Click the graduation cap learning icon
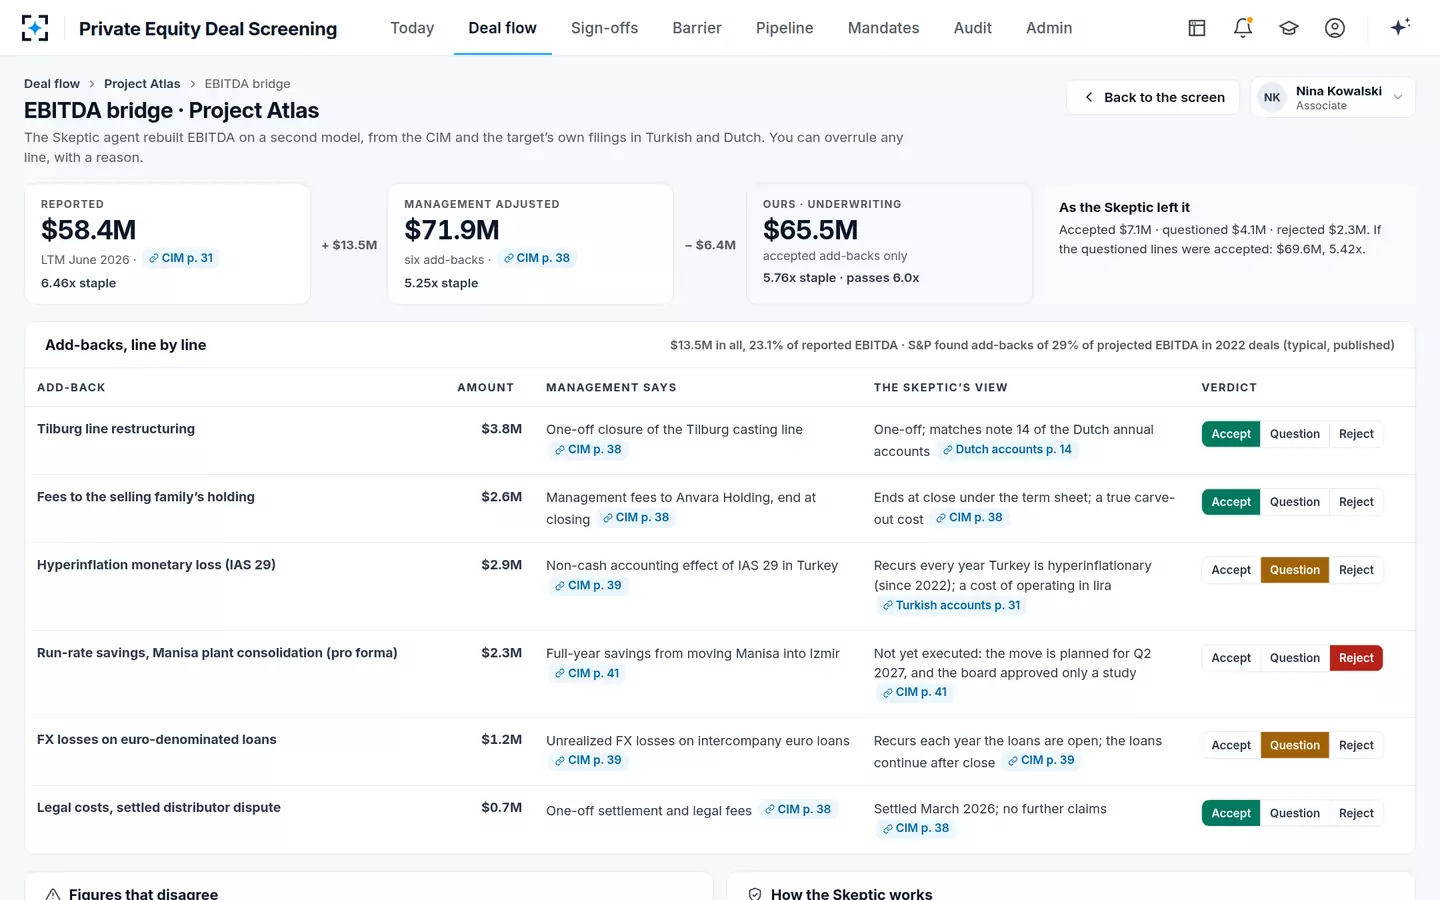1440x900 pixels. tap(1289, 28)
